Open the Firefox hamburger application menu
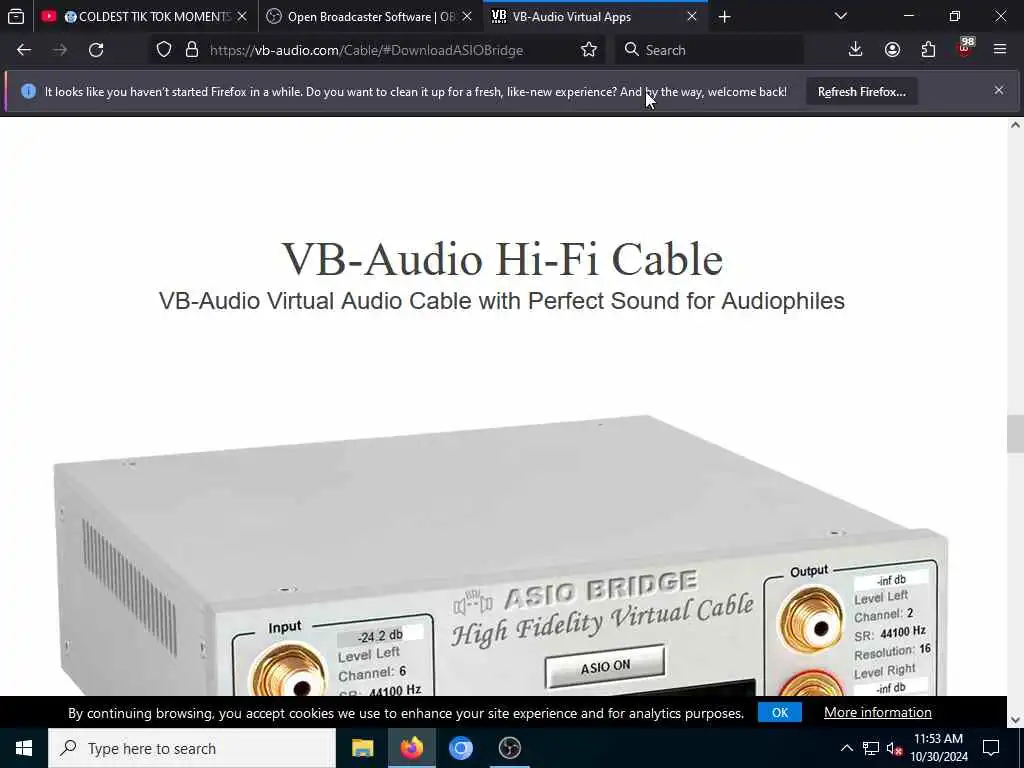Viewport: 1024px width, 768px height. coord(1000,50)
